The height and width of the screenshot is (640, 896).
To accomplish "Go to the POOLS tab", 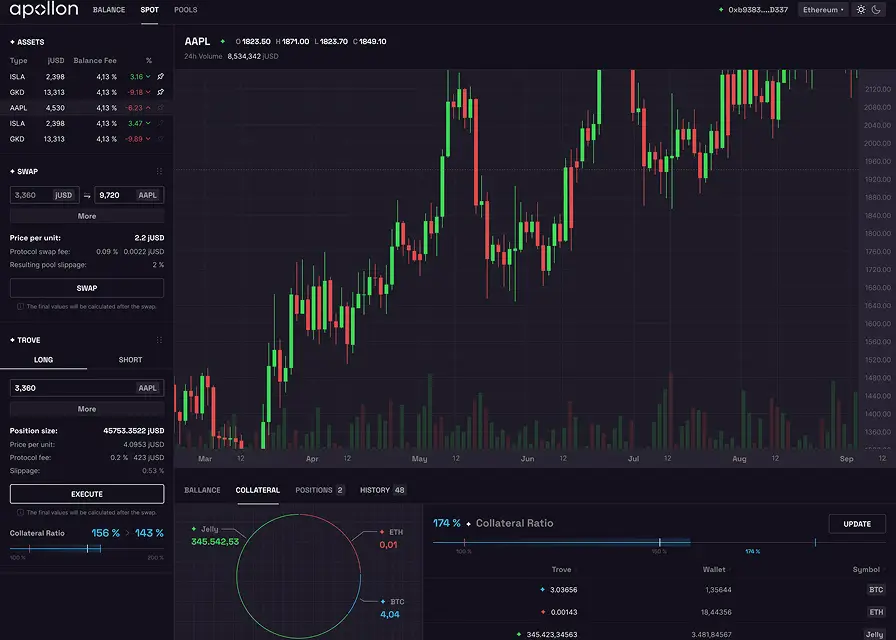I will (186, 10).
